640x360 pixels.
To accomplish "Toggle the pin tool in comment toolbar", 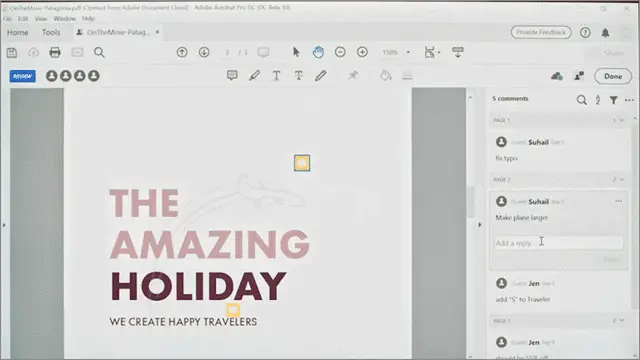I will point(353,76).
